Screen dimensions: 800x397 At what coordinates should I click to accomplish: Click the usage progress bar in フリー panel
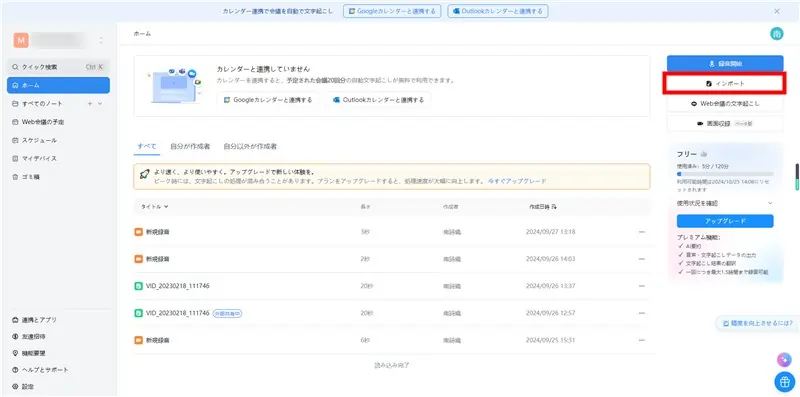point(725,174)
